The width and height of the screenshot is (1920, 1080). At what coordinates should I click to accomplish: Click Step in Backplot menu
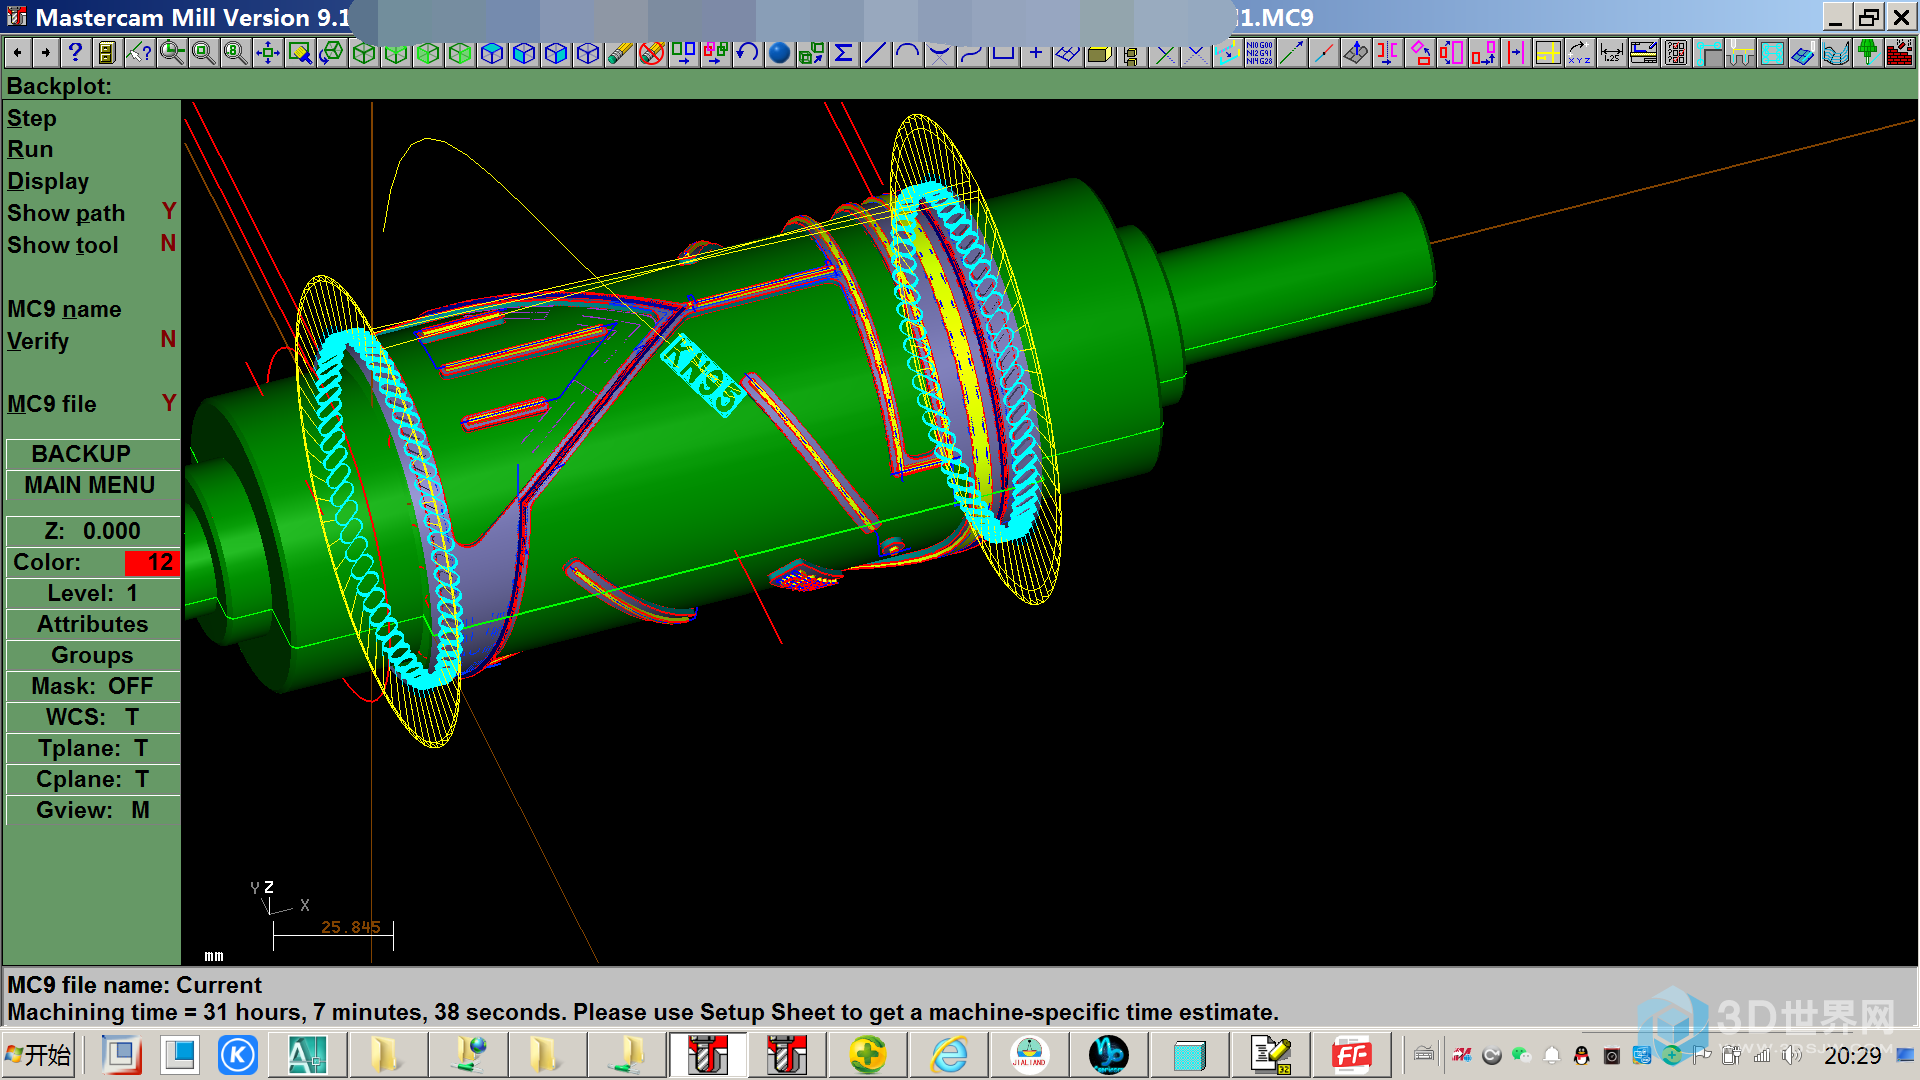[32, 118]
